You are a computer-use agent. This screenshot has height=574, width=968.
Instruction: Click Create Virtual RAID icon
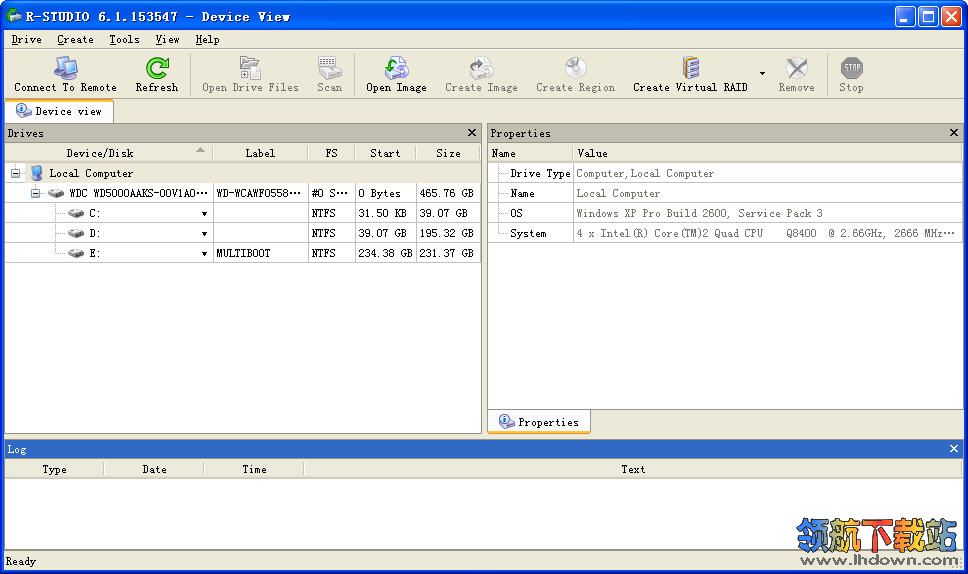coord(690,68)
